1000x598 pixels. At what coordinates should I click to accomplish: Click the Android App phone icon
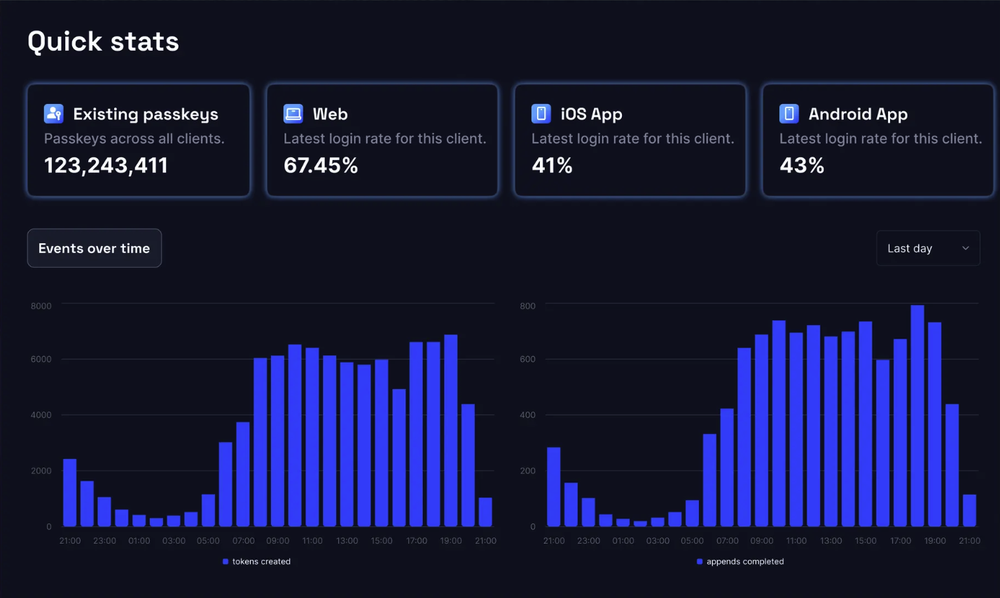[789, 114]
